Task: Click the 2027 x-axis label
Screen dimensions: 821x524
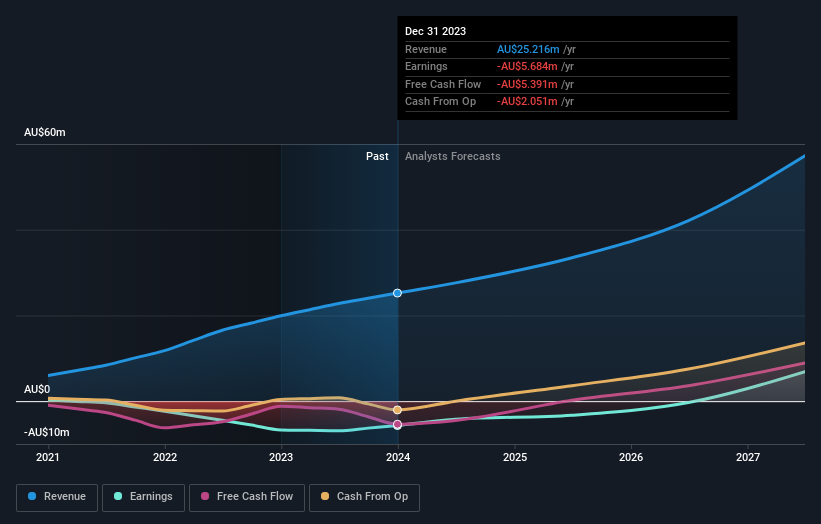Action: [748, 457]
